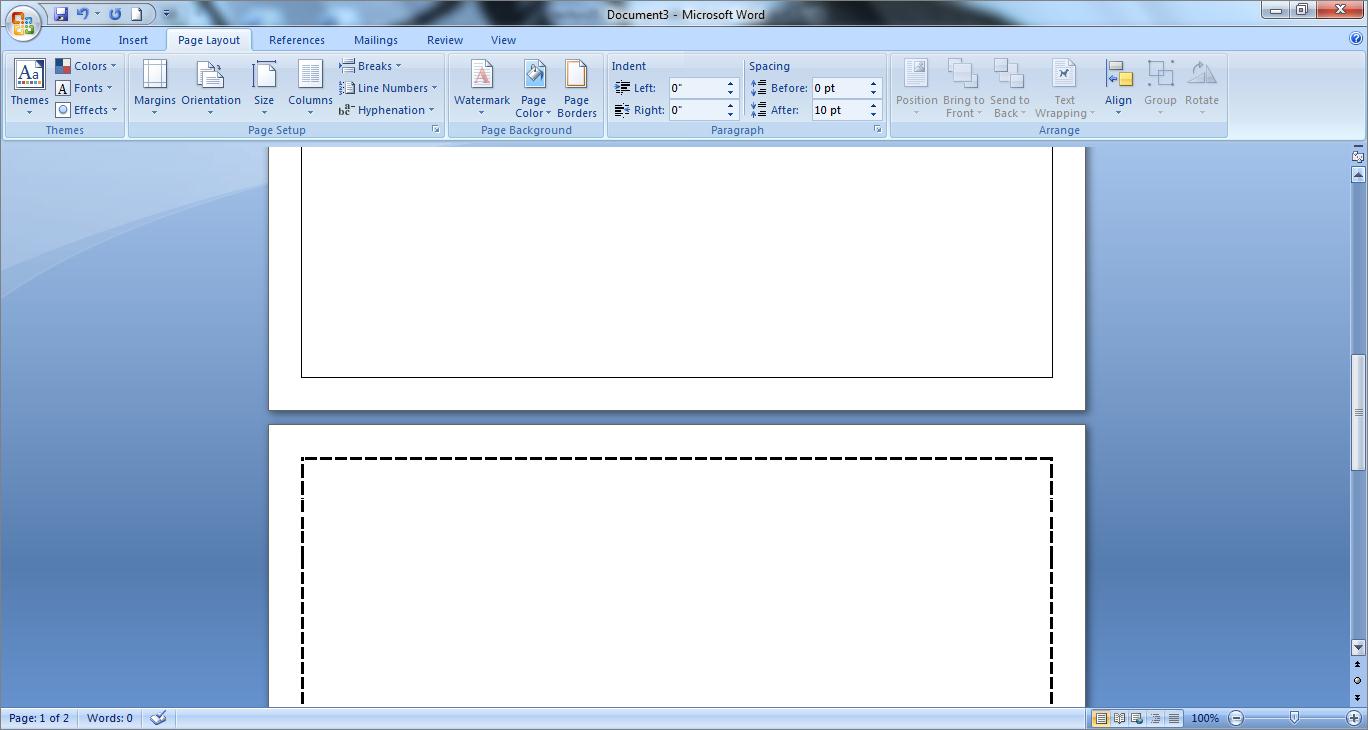Open the Margins options
The image size is (1368, 730).
coord(154,86)
